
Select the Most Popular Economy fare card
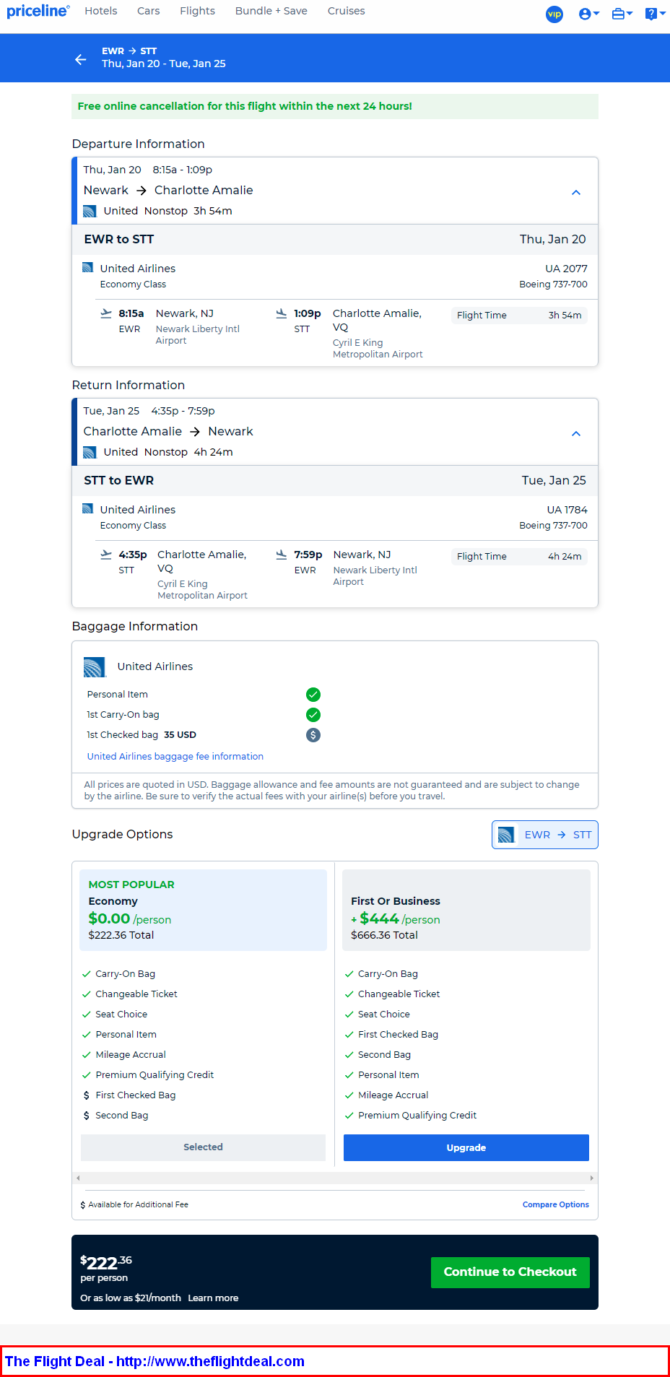pyautogui.click(x=203, y=910)
